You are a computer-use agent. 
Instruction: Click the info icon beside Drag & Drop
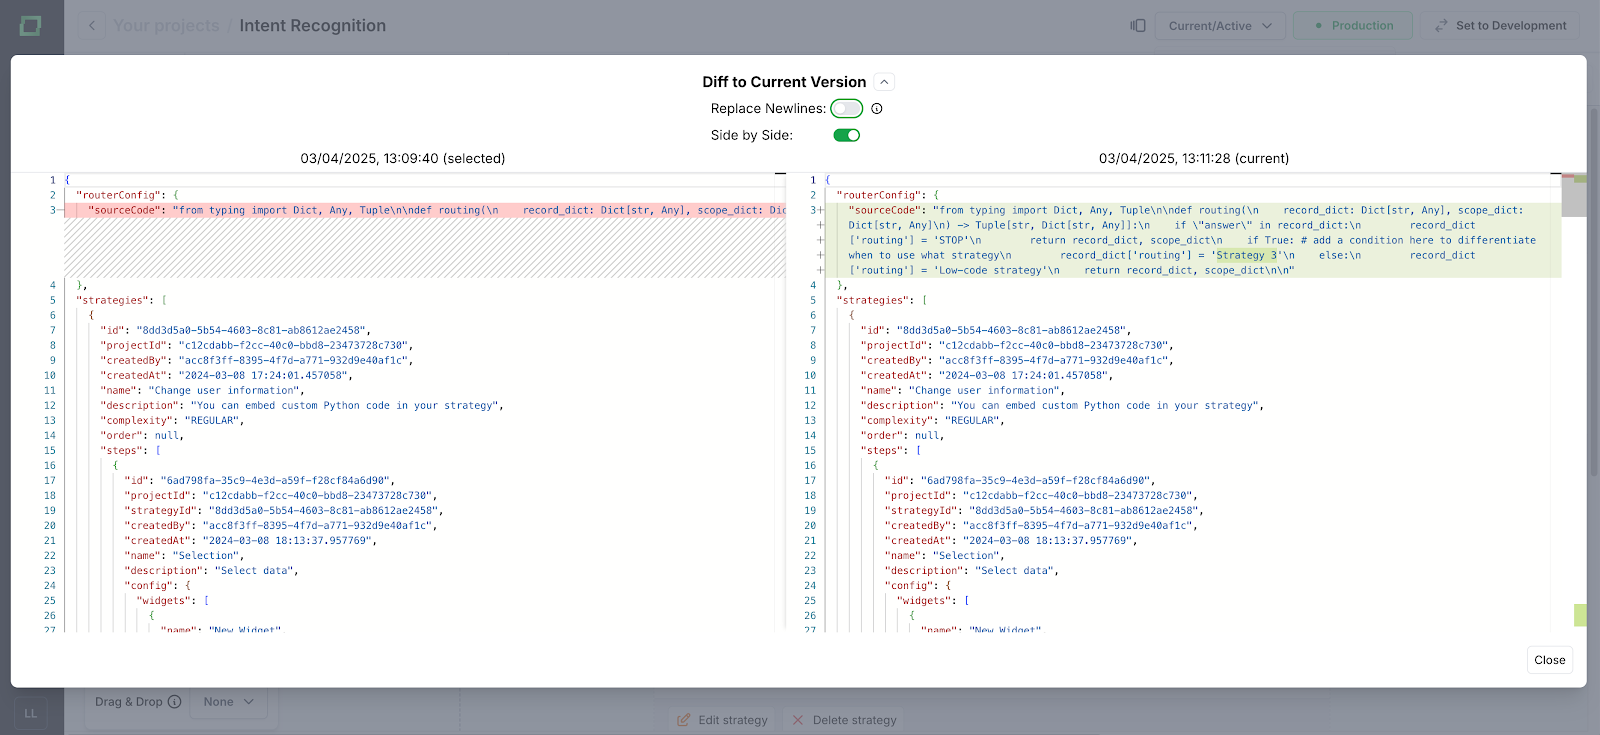(175, 702)
